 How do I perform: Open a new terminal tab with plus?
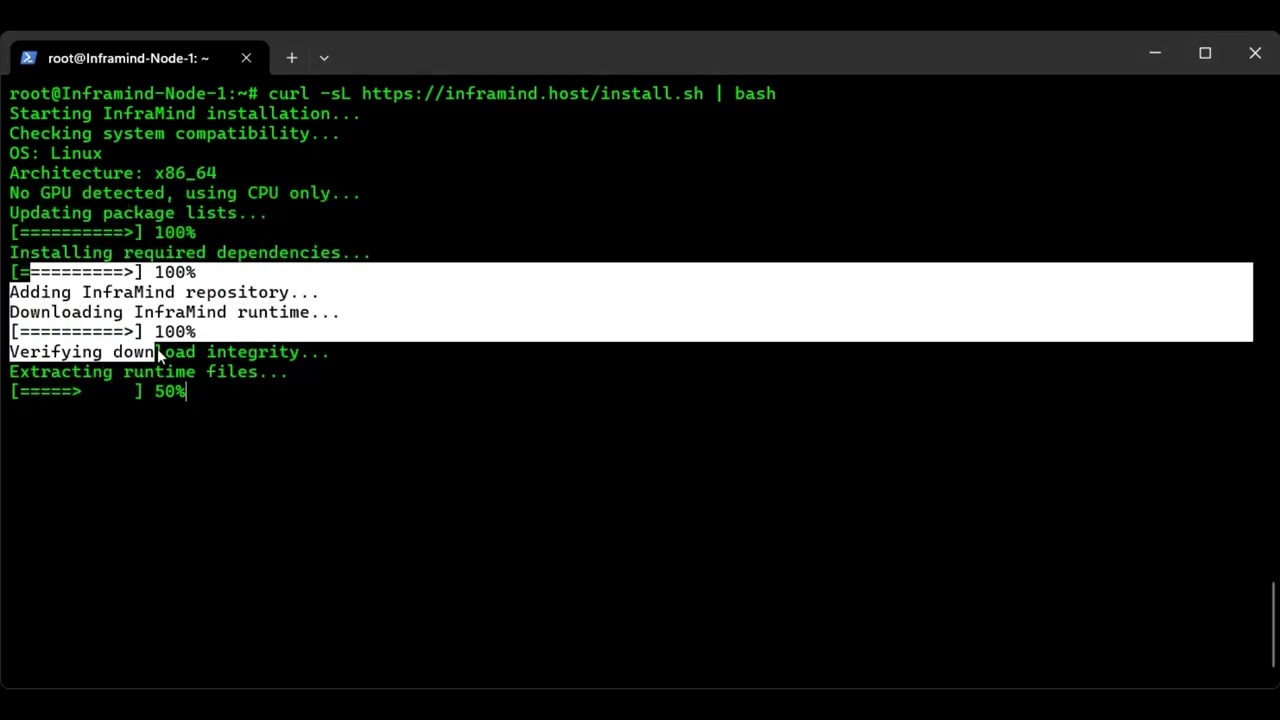point(291,58)
